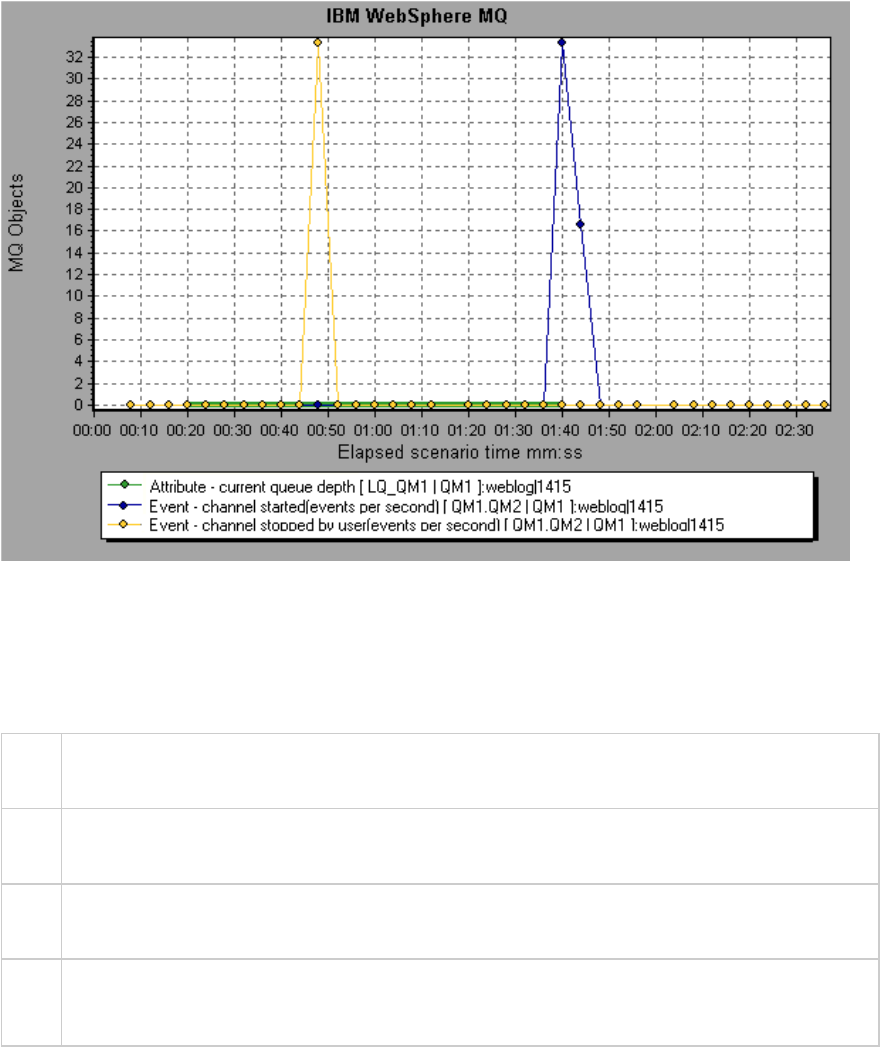Click the green legend line marker
This screenshot has height=1047, width=880.
(124, 485)
